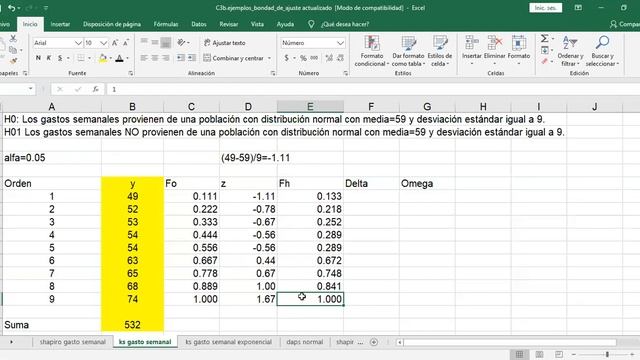Open Buscar y seleccionar menu
640x360 pixels.
point(602,51)
